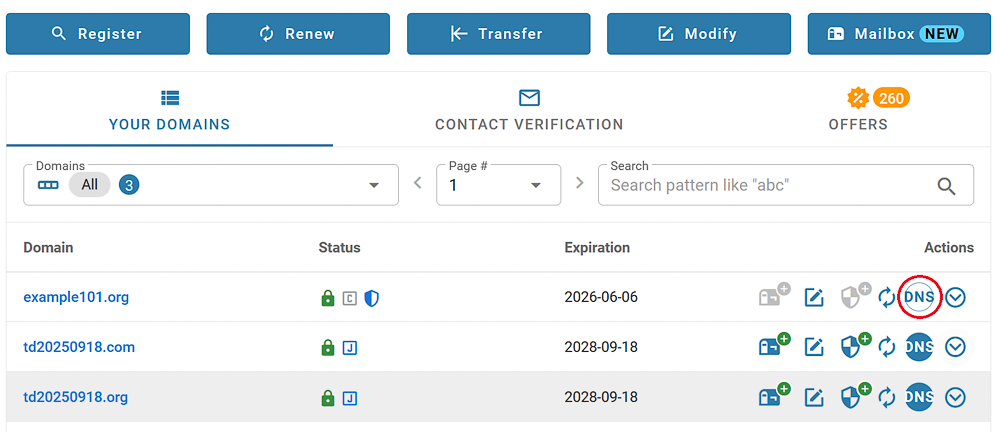The image size is (1000, 432).
Task: Add mailbox icon for td20250918.com
Action: pos(772,346)
